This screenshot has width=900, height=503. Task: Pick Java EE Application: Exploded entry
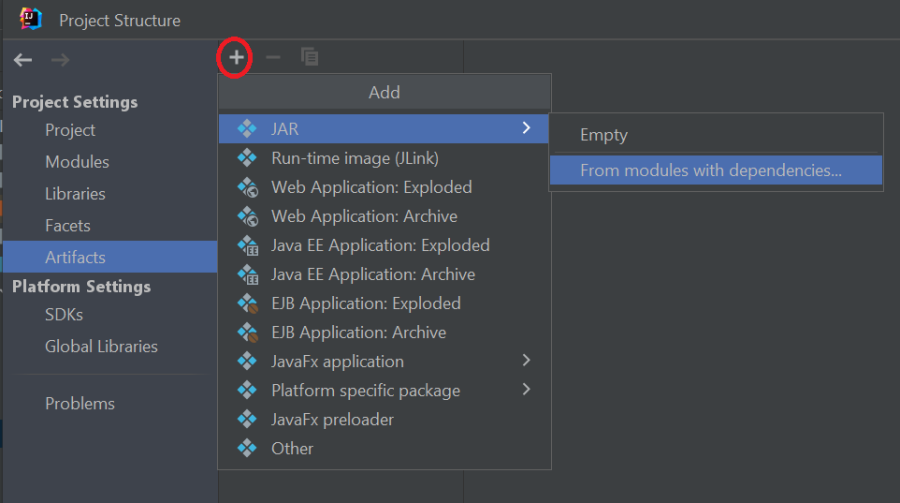[380, 245]
